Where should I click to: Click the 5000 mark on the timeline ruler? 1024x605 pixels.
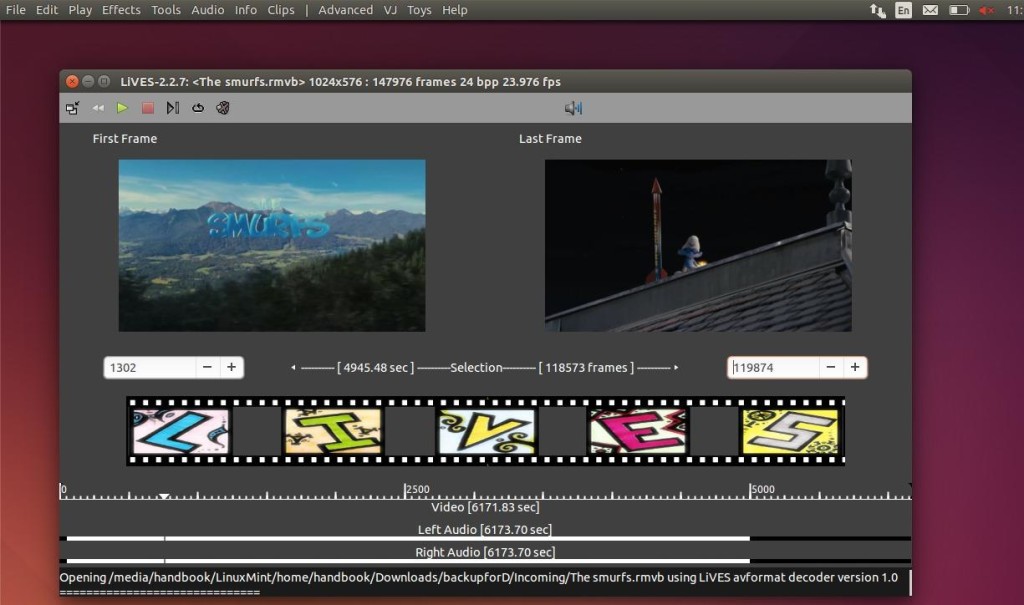pos(762,489)
